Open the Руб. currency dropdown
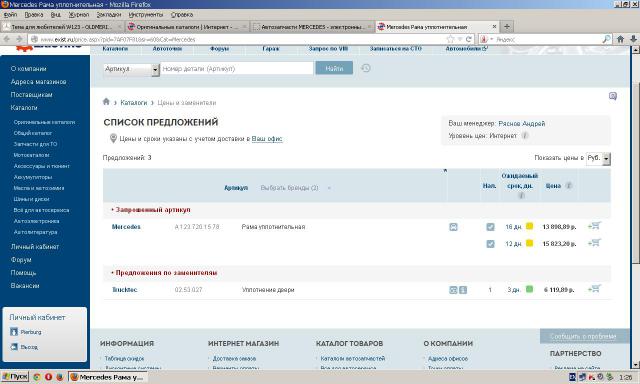 pos(598,158)
